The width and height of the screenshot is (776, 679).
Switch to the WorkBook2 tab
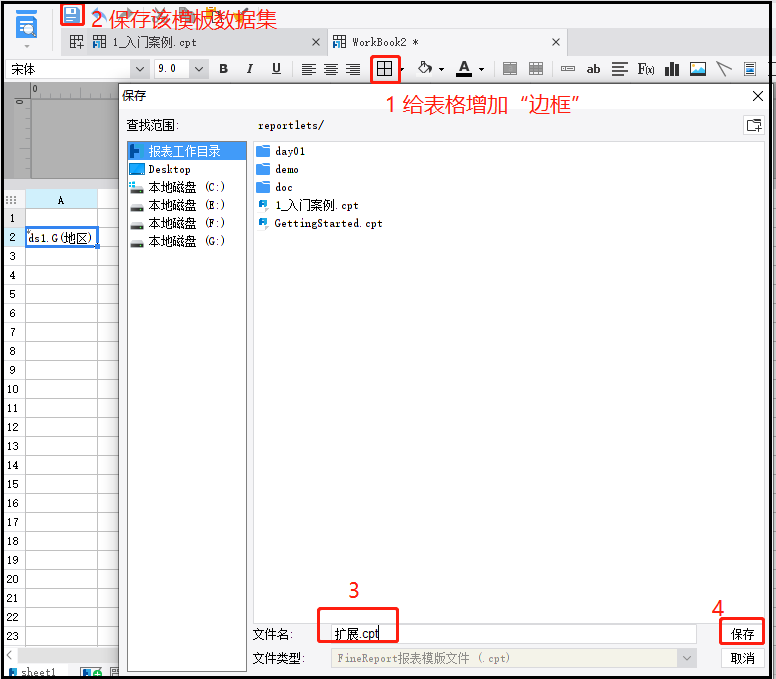(x=385, y=42)
